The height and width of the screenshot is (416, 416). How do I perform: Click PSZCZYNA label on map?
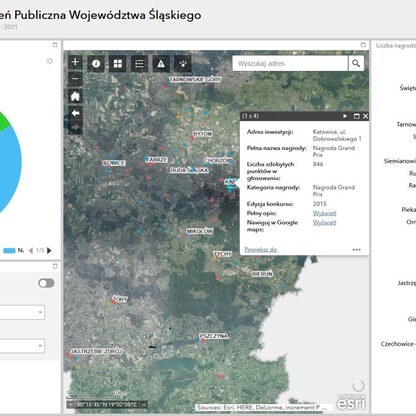(214, 336)
